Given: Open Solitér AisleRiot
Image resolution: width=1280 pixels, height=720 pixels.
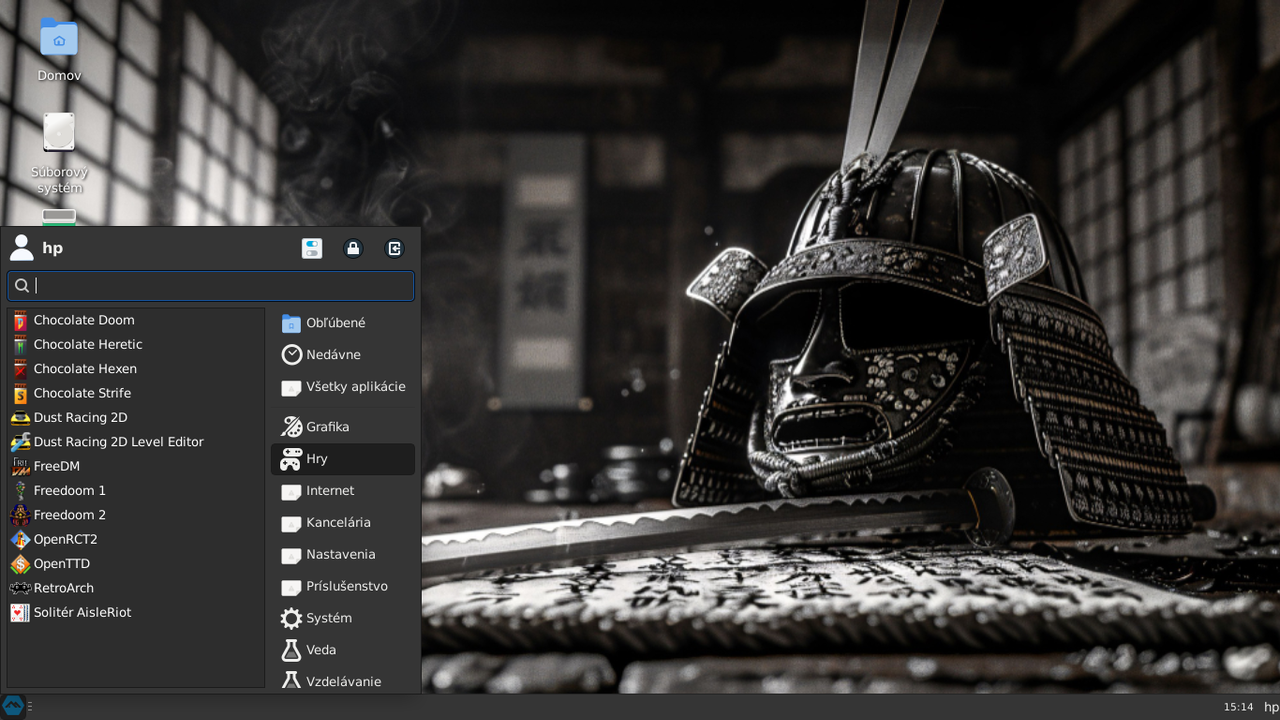Looking at the screenshot, I should (x=136, y=612).
